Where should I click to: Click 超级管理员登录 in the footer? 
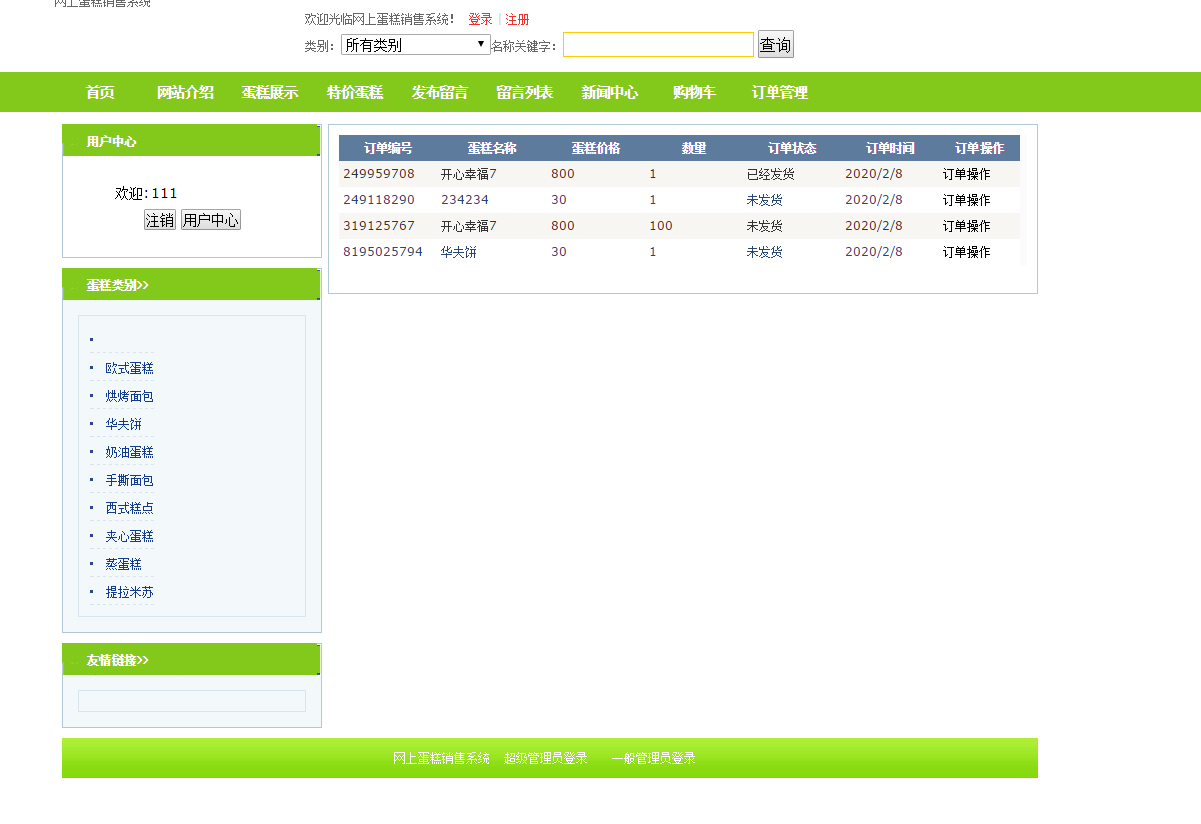546,758
